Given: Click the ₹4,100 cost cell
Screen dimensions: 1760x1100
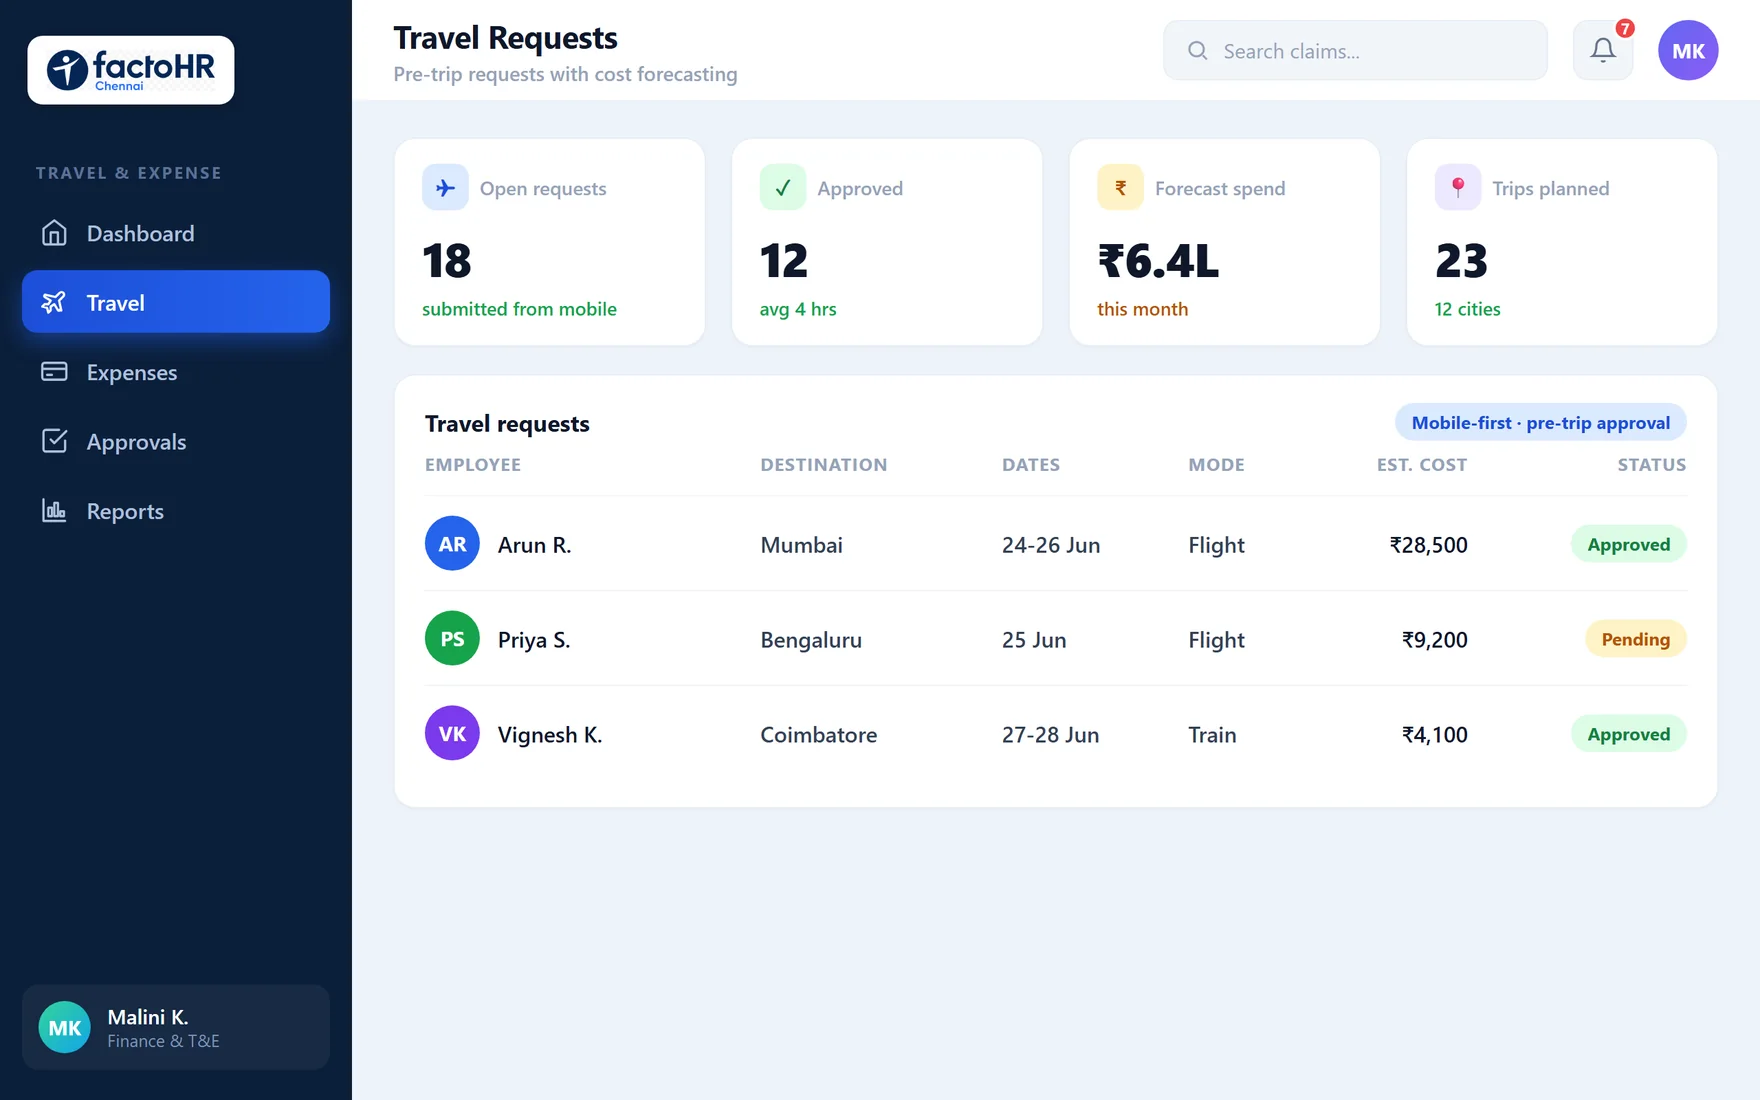Looking at the screenshot, I should coord(1435,735).
